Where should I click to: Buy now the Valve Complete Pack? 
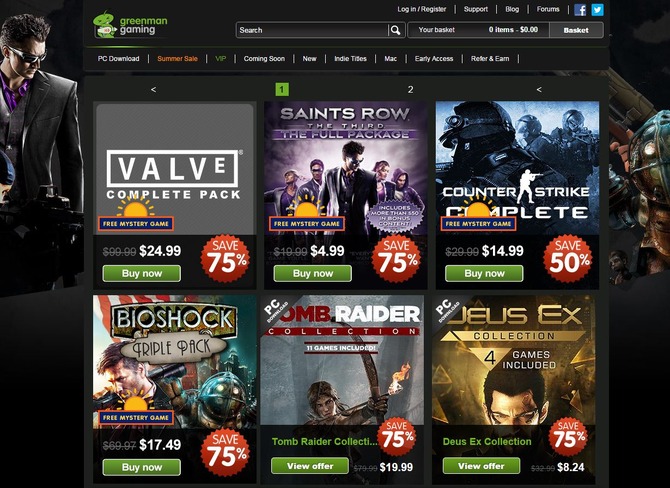point(141,273)
